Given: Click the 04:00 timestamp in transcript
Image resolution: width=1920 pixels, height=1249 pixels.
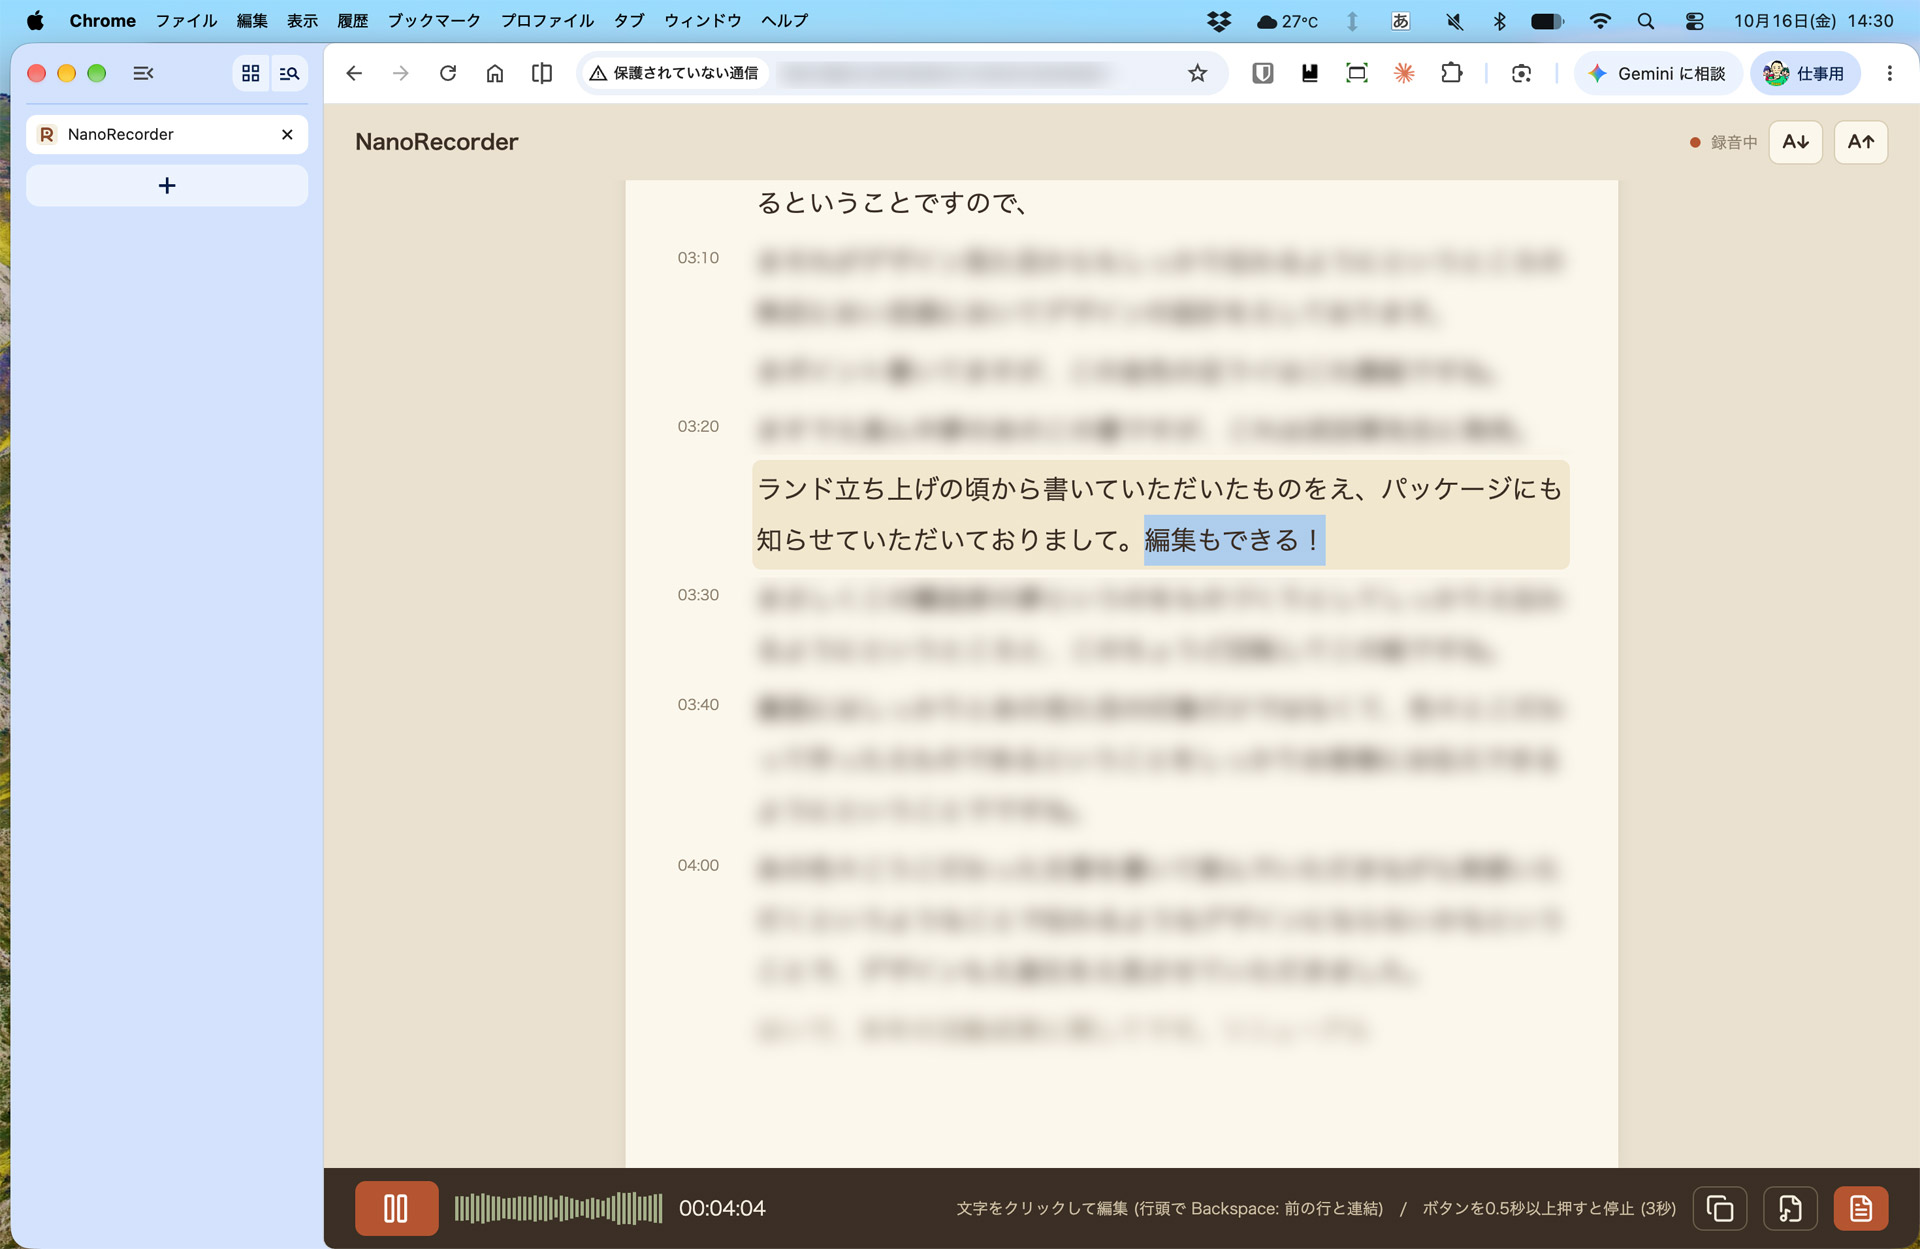Looking at the screenshot, I should click(698, 865).
